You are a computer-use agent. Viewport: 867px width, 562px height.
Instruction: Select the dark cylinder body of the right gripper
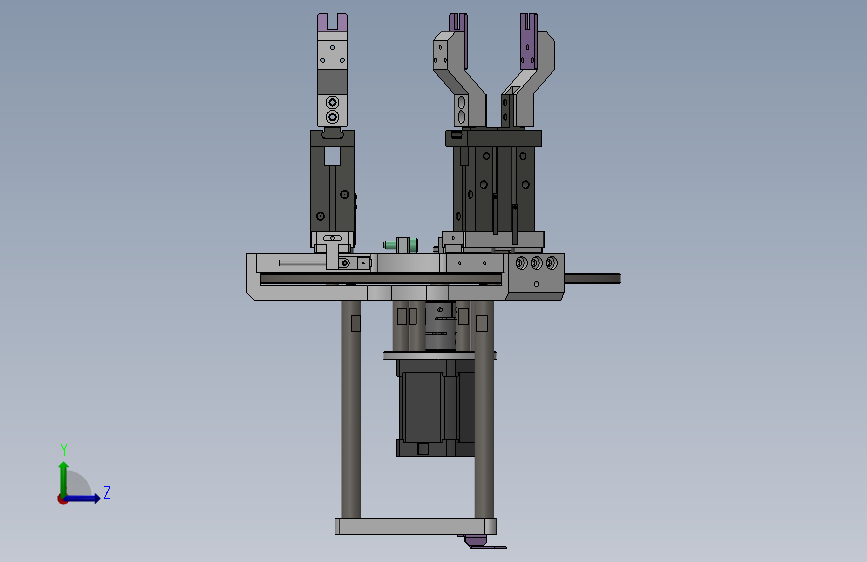click(x=494, y=188)
